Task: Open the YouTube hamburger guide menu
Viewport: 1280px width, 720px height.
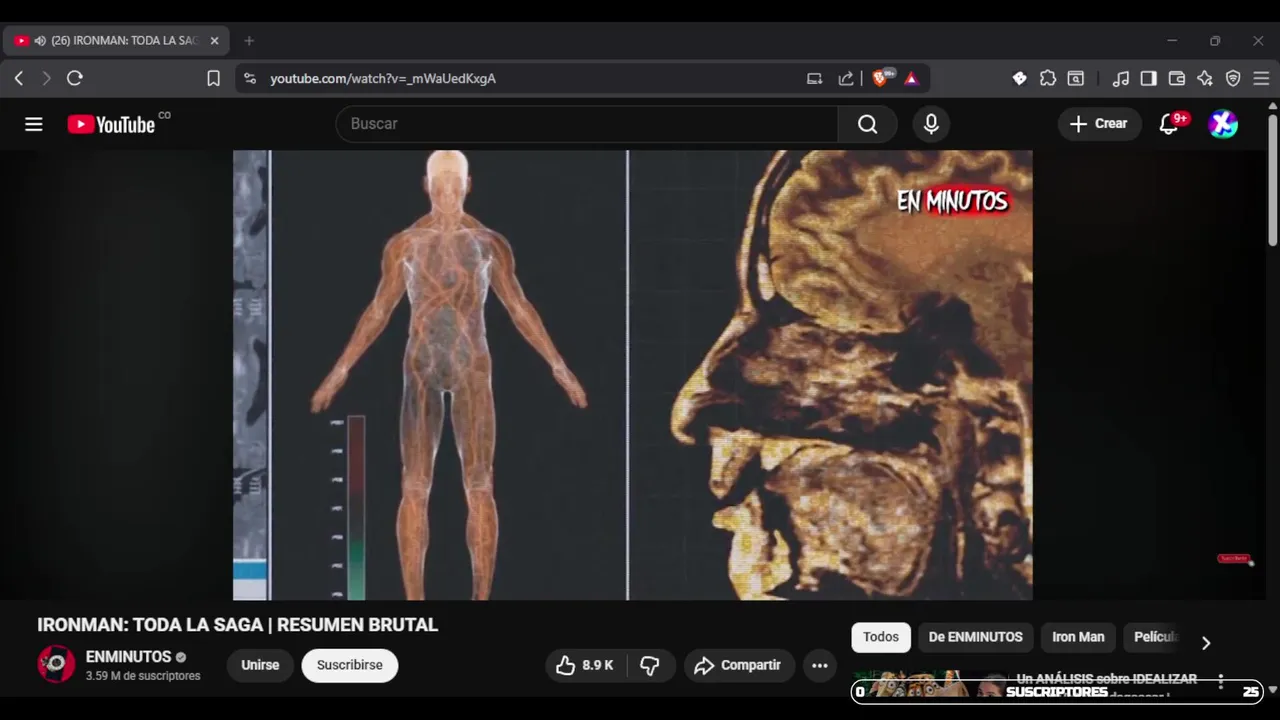Action: 34,124
